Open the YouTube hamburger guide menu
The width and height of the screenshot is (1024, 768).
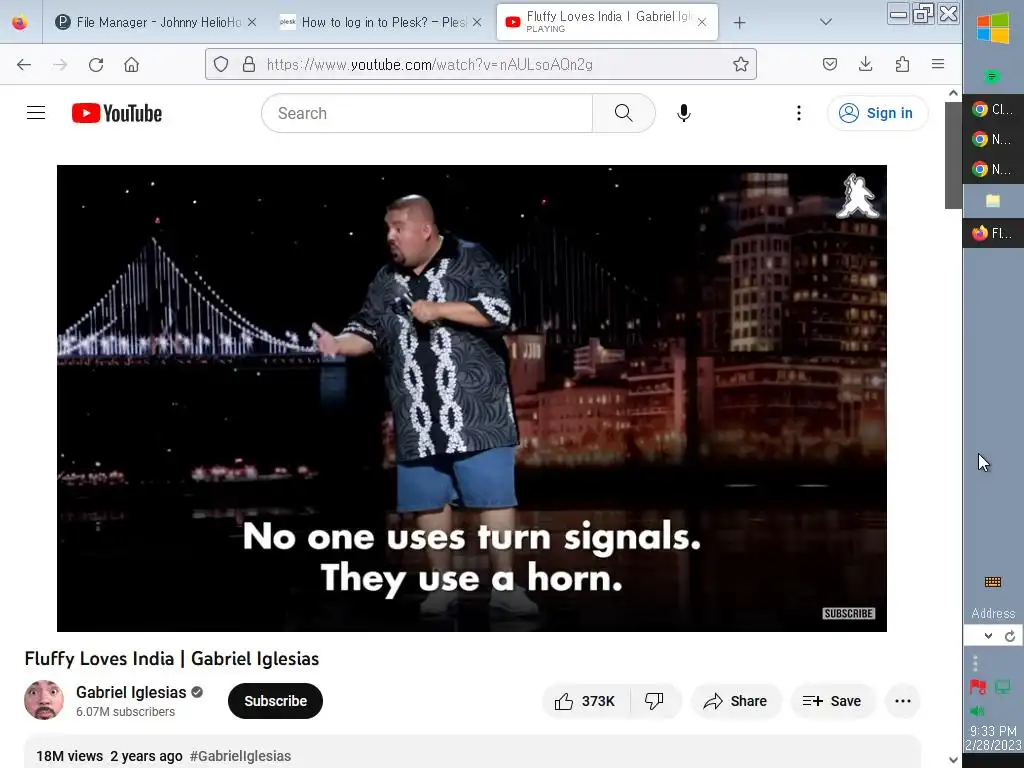[36, 113]
